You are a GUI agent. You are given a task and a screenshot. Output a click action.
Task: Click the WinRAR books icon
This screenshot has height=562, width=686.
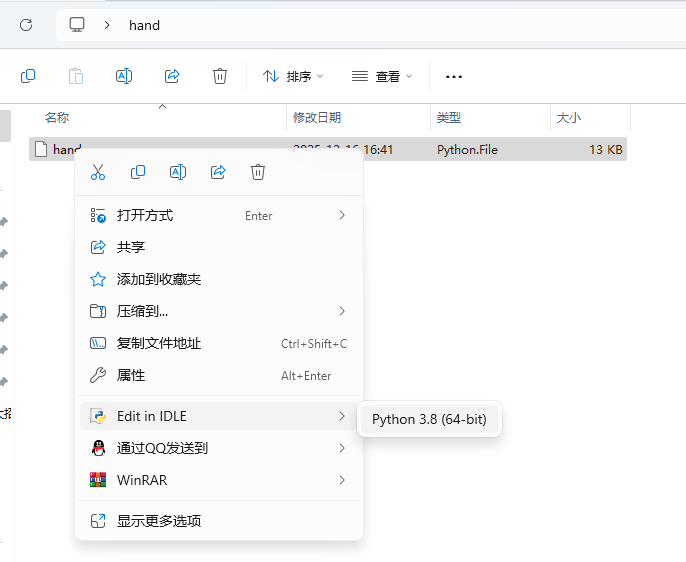point(98,480)
